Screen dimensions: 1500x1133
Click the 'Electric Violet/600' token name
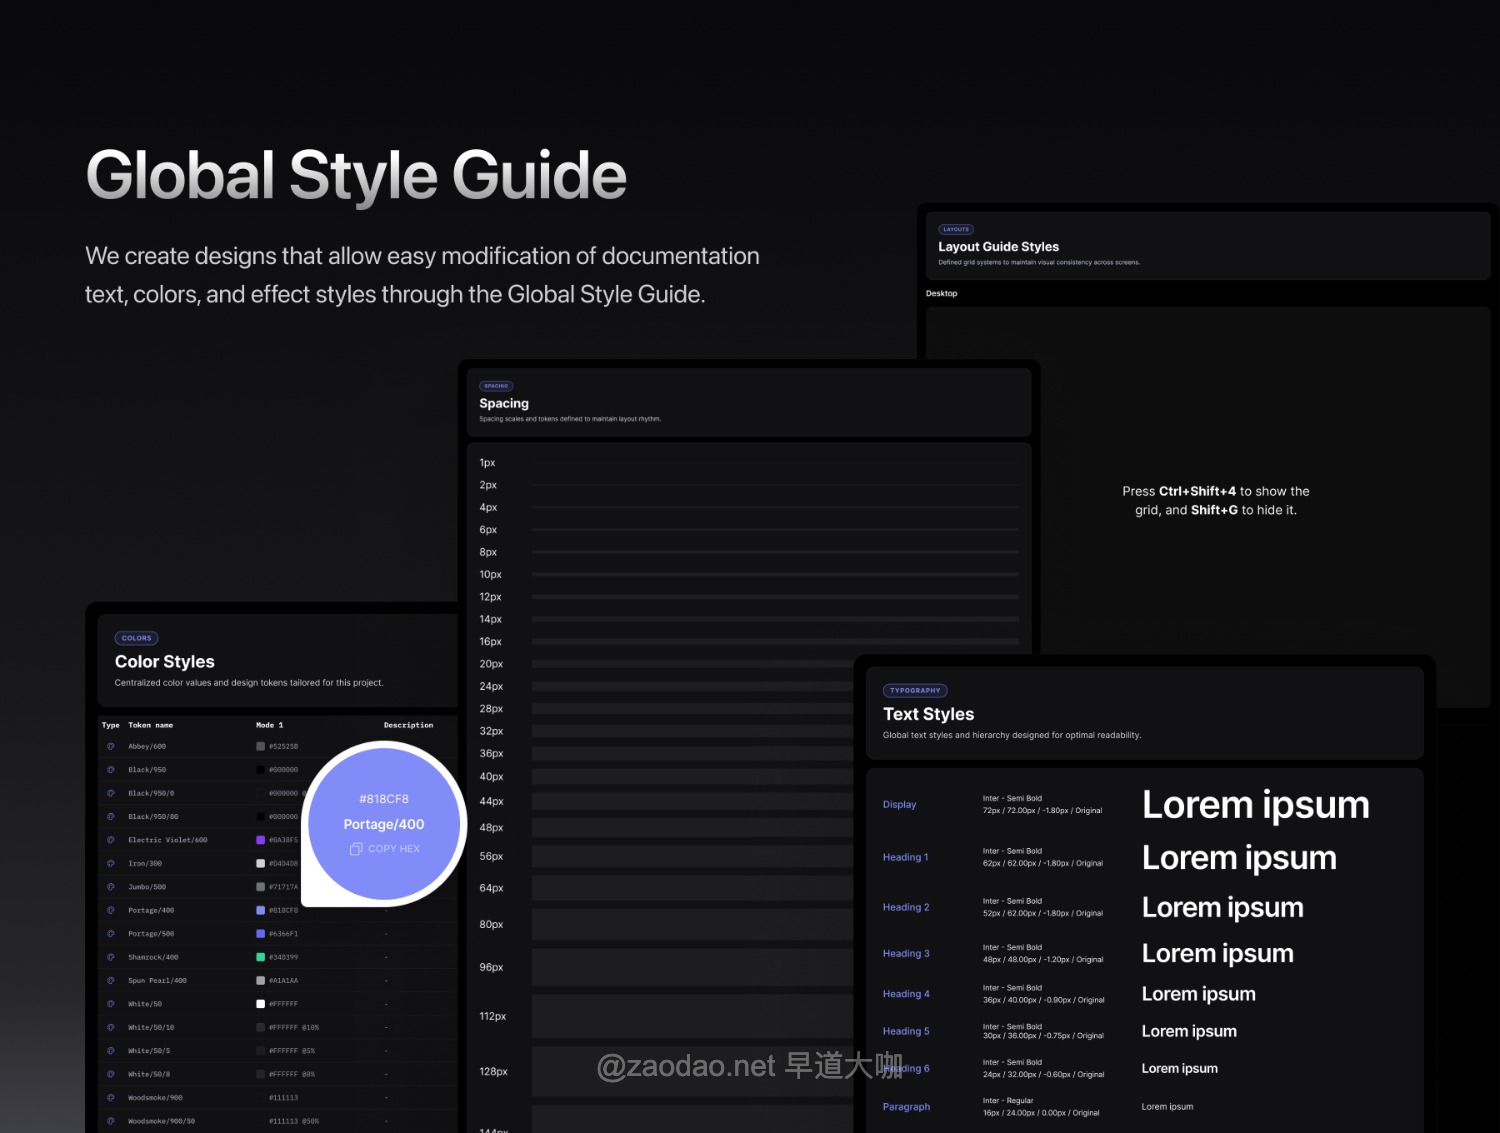168,840
